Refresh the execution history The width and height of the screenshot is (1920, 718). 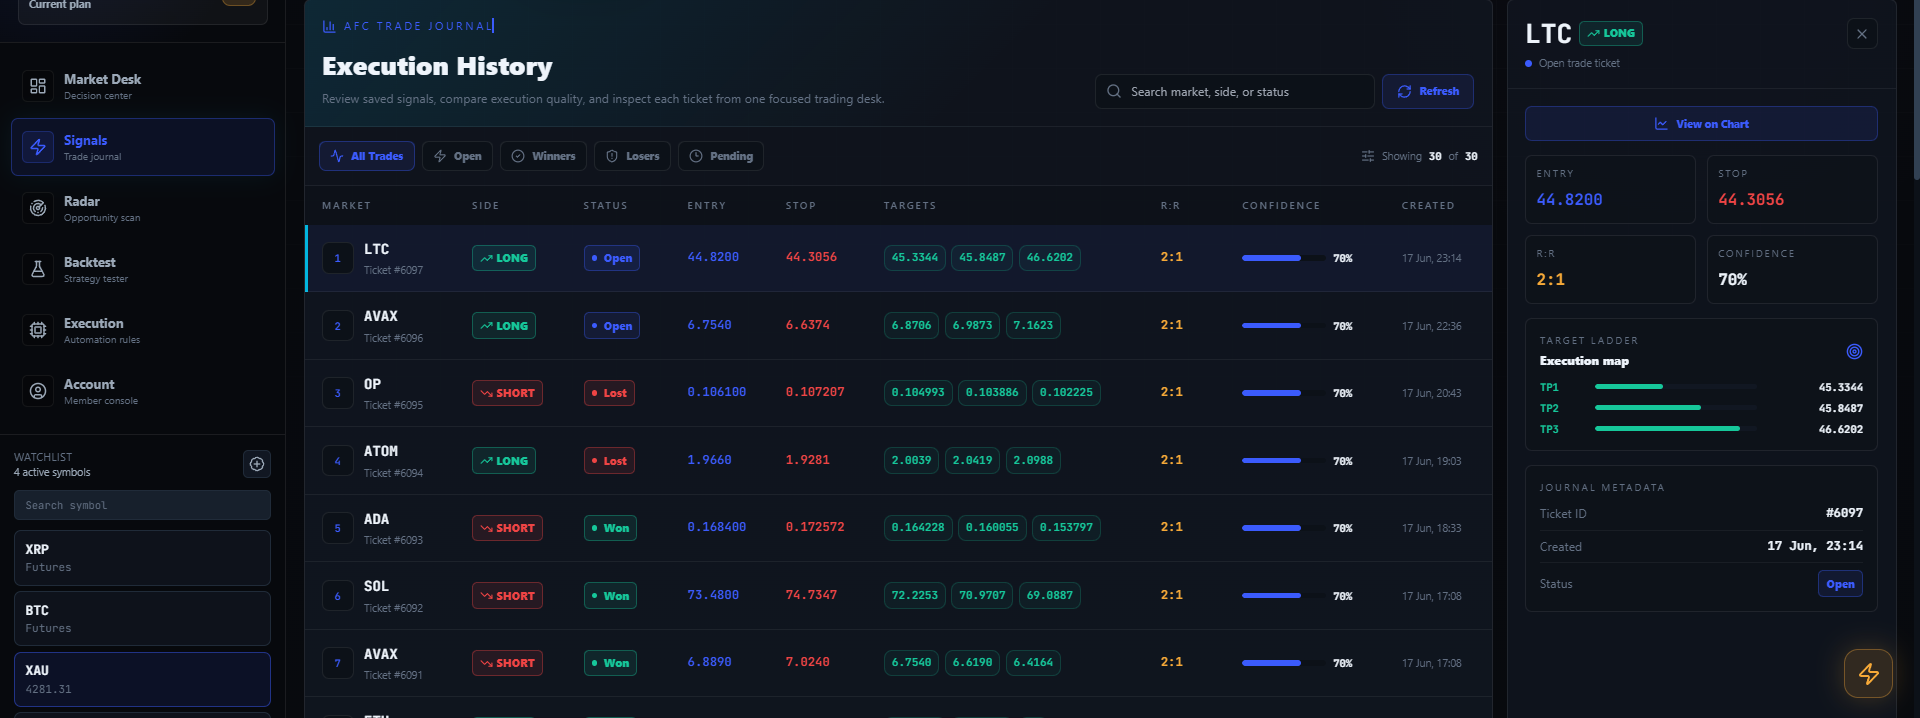click(x=1428, y=91)
